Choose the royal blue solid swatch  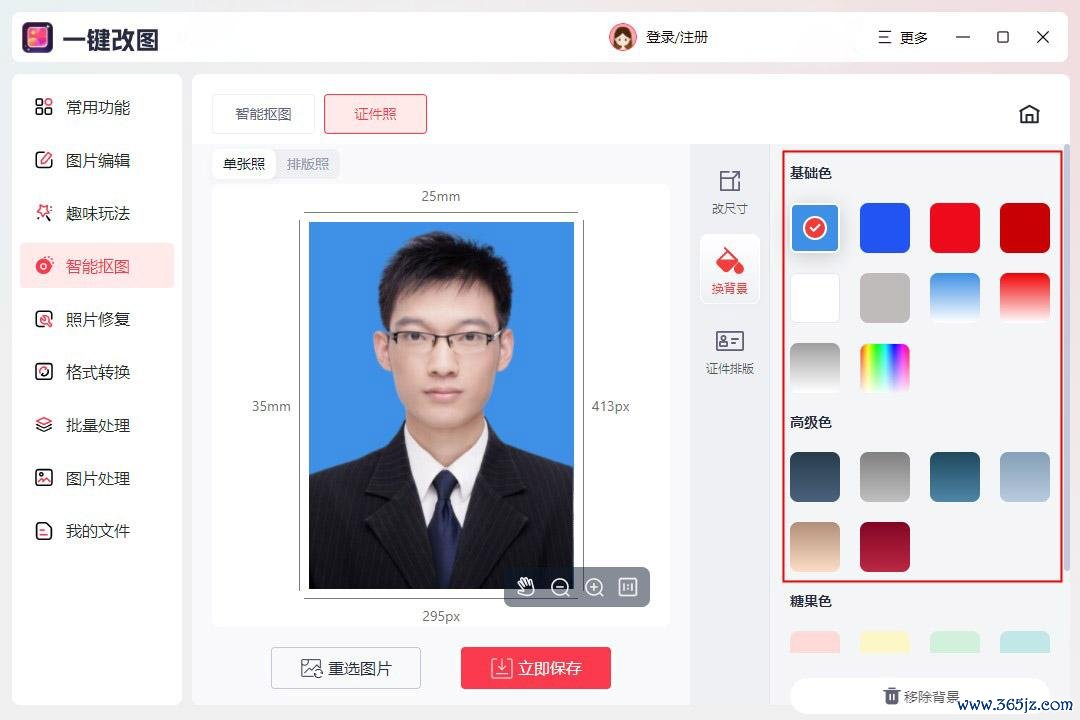pos(885,228)
